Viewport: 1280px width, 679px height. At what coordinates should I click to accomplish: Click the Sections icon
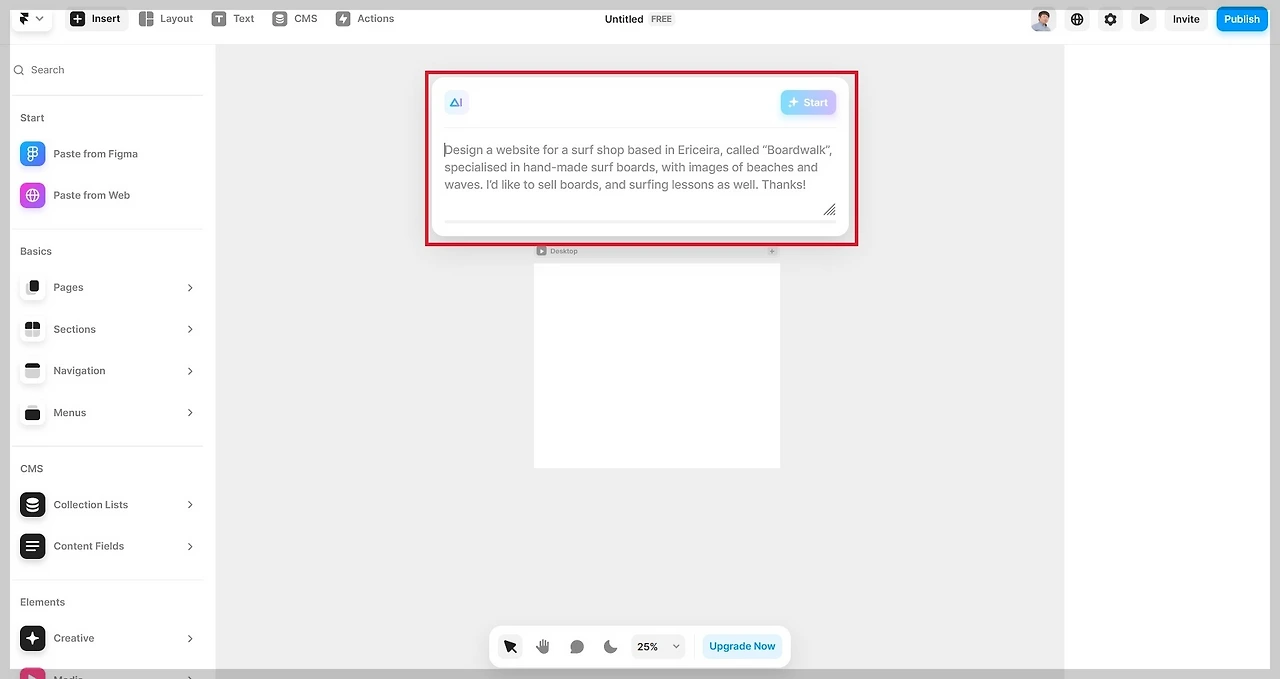point(33,329)
